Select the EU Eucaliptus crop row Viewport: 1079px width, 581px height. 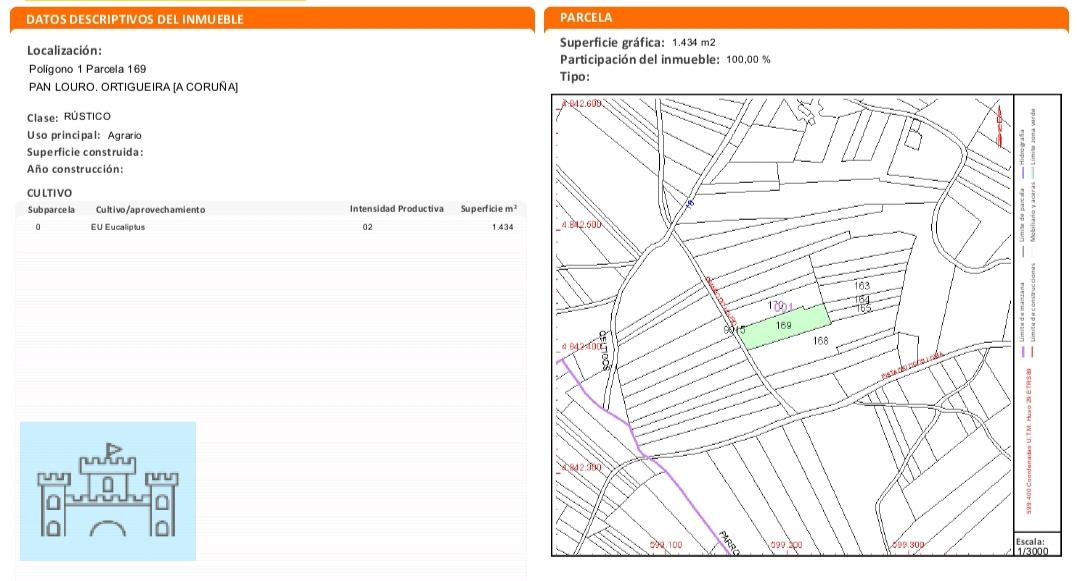[270, 228]
